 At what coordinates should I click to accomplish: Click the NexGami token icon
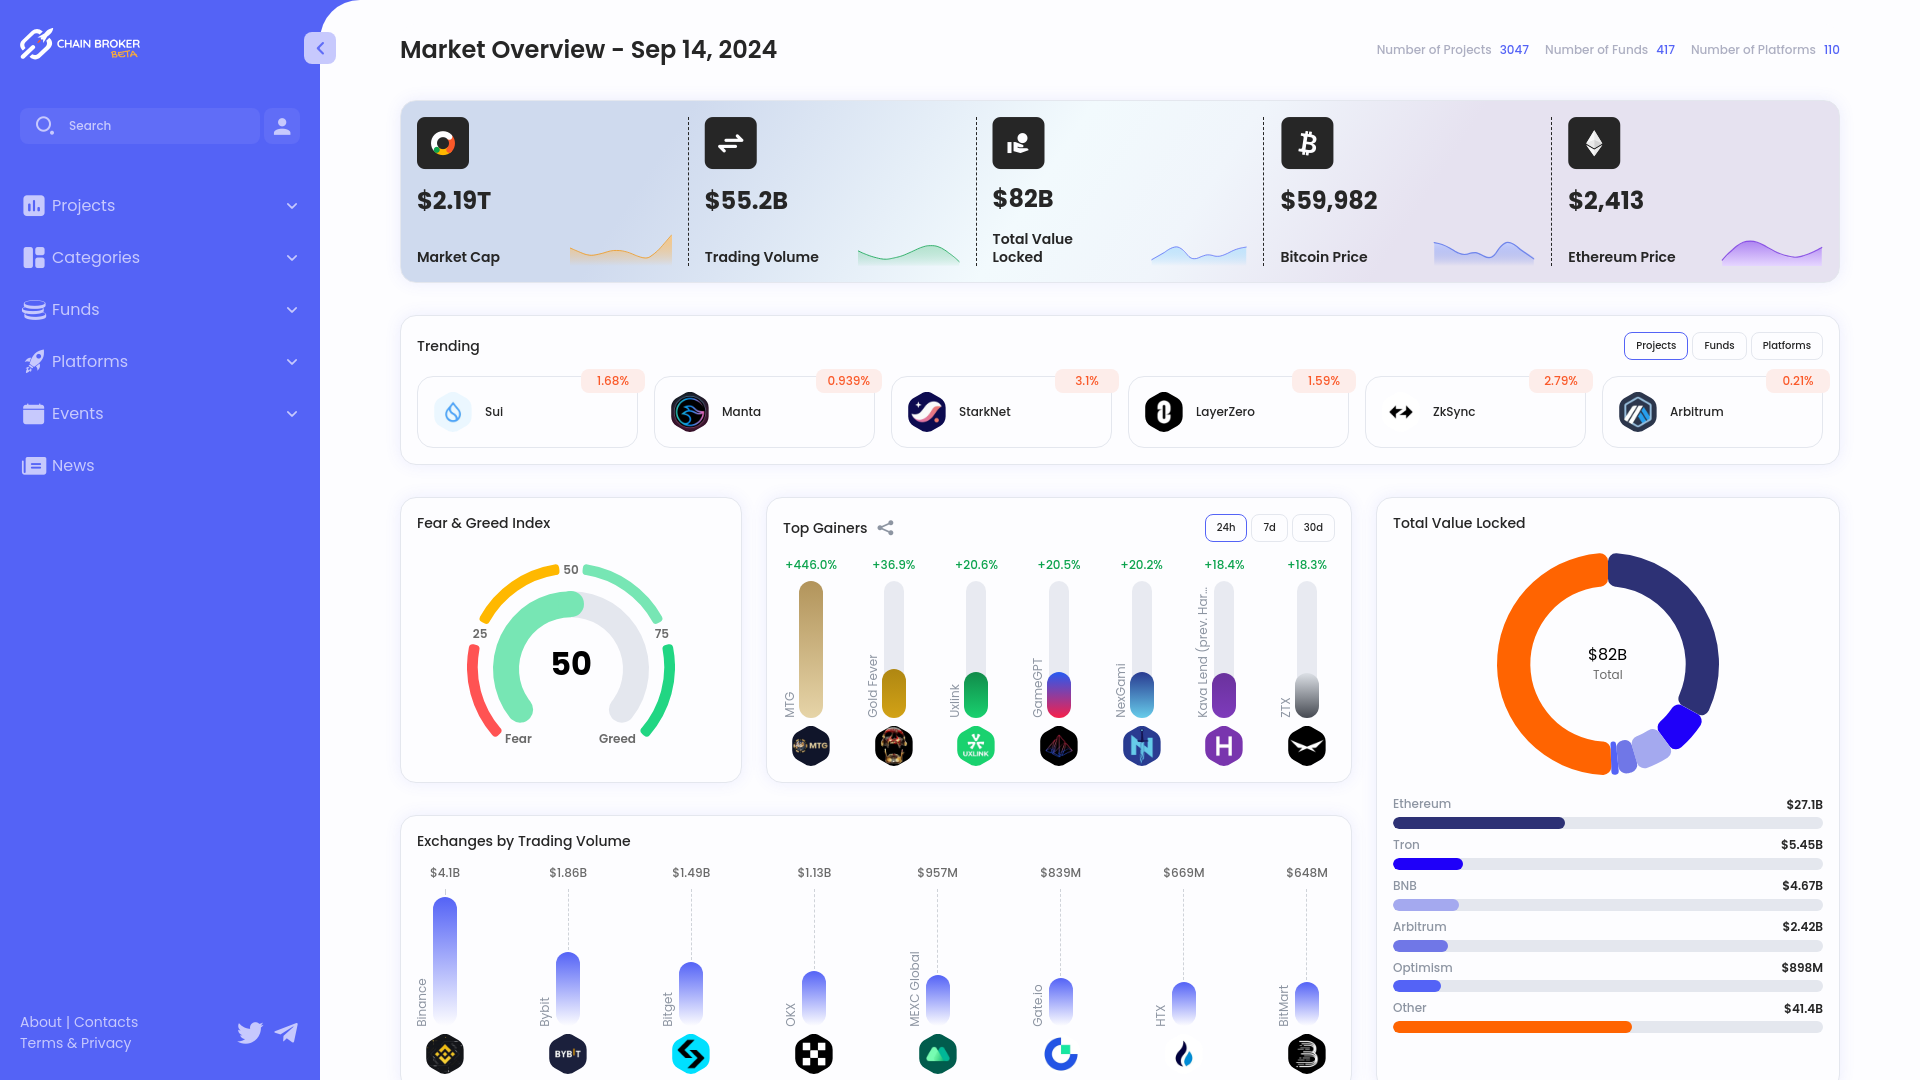tap(1142, 746)
